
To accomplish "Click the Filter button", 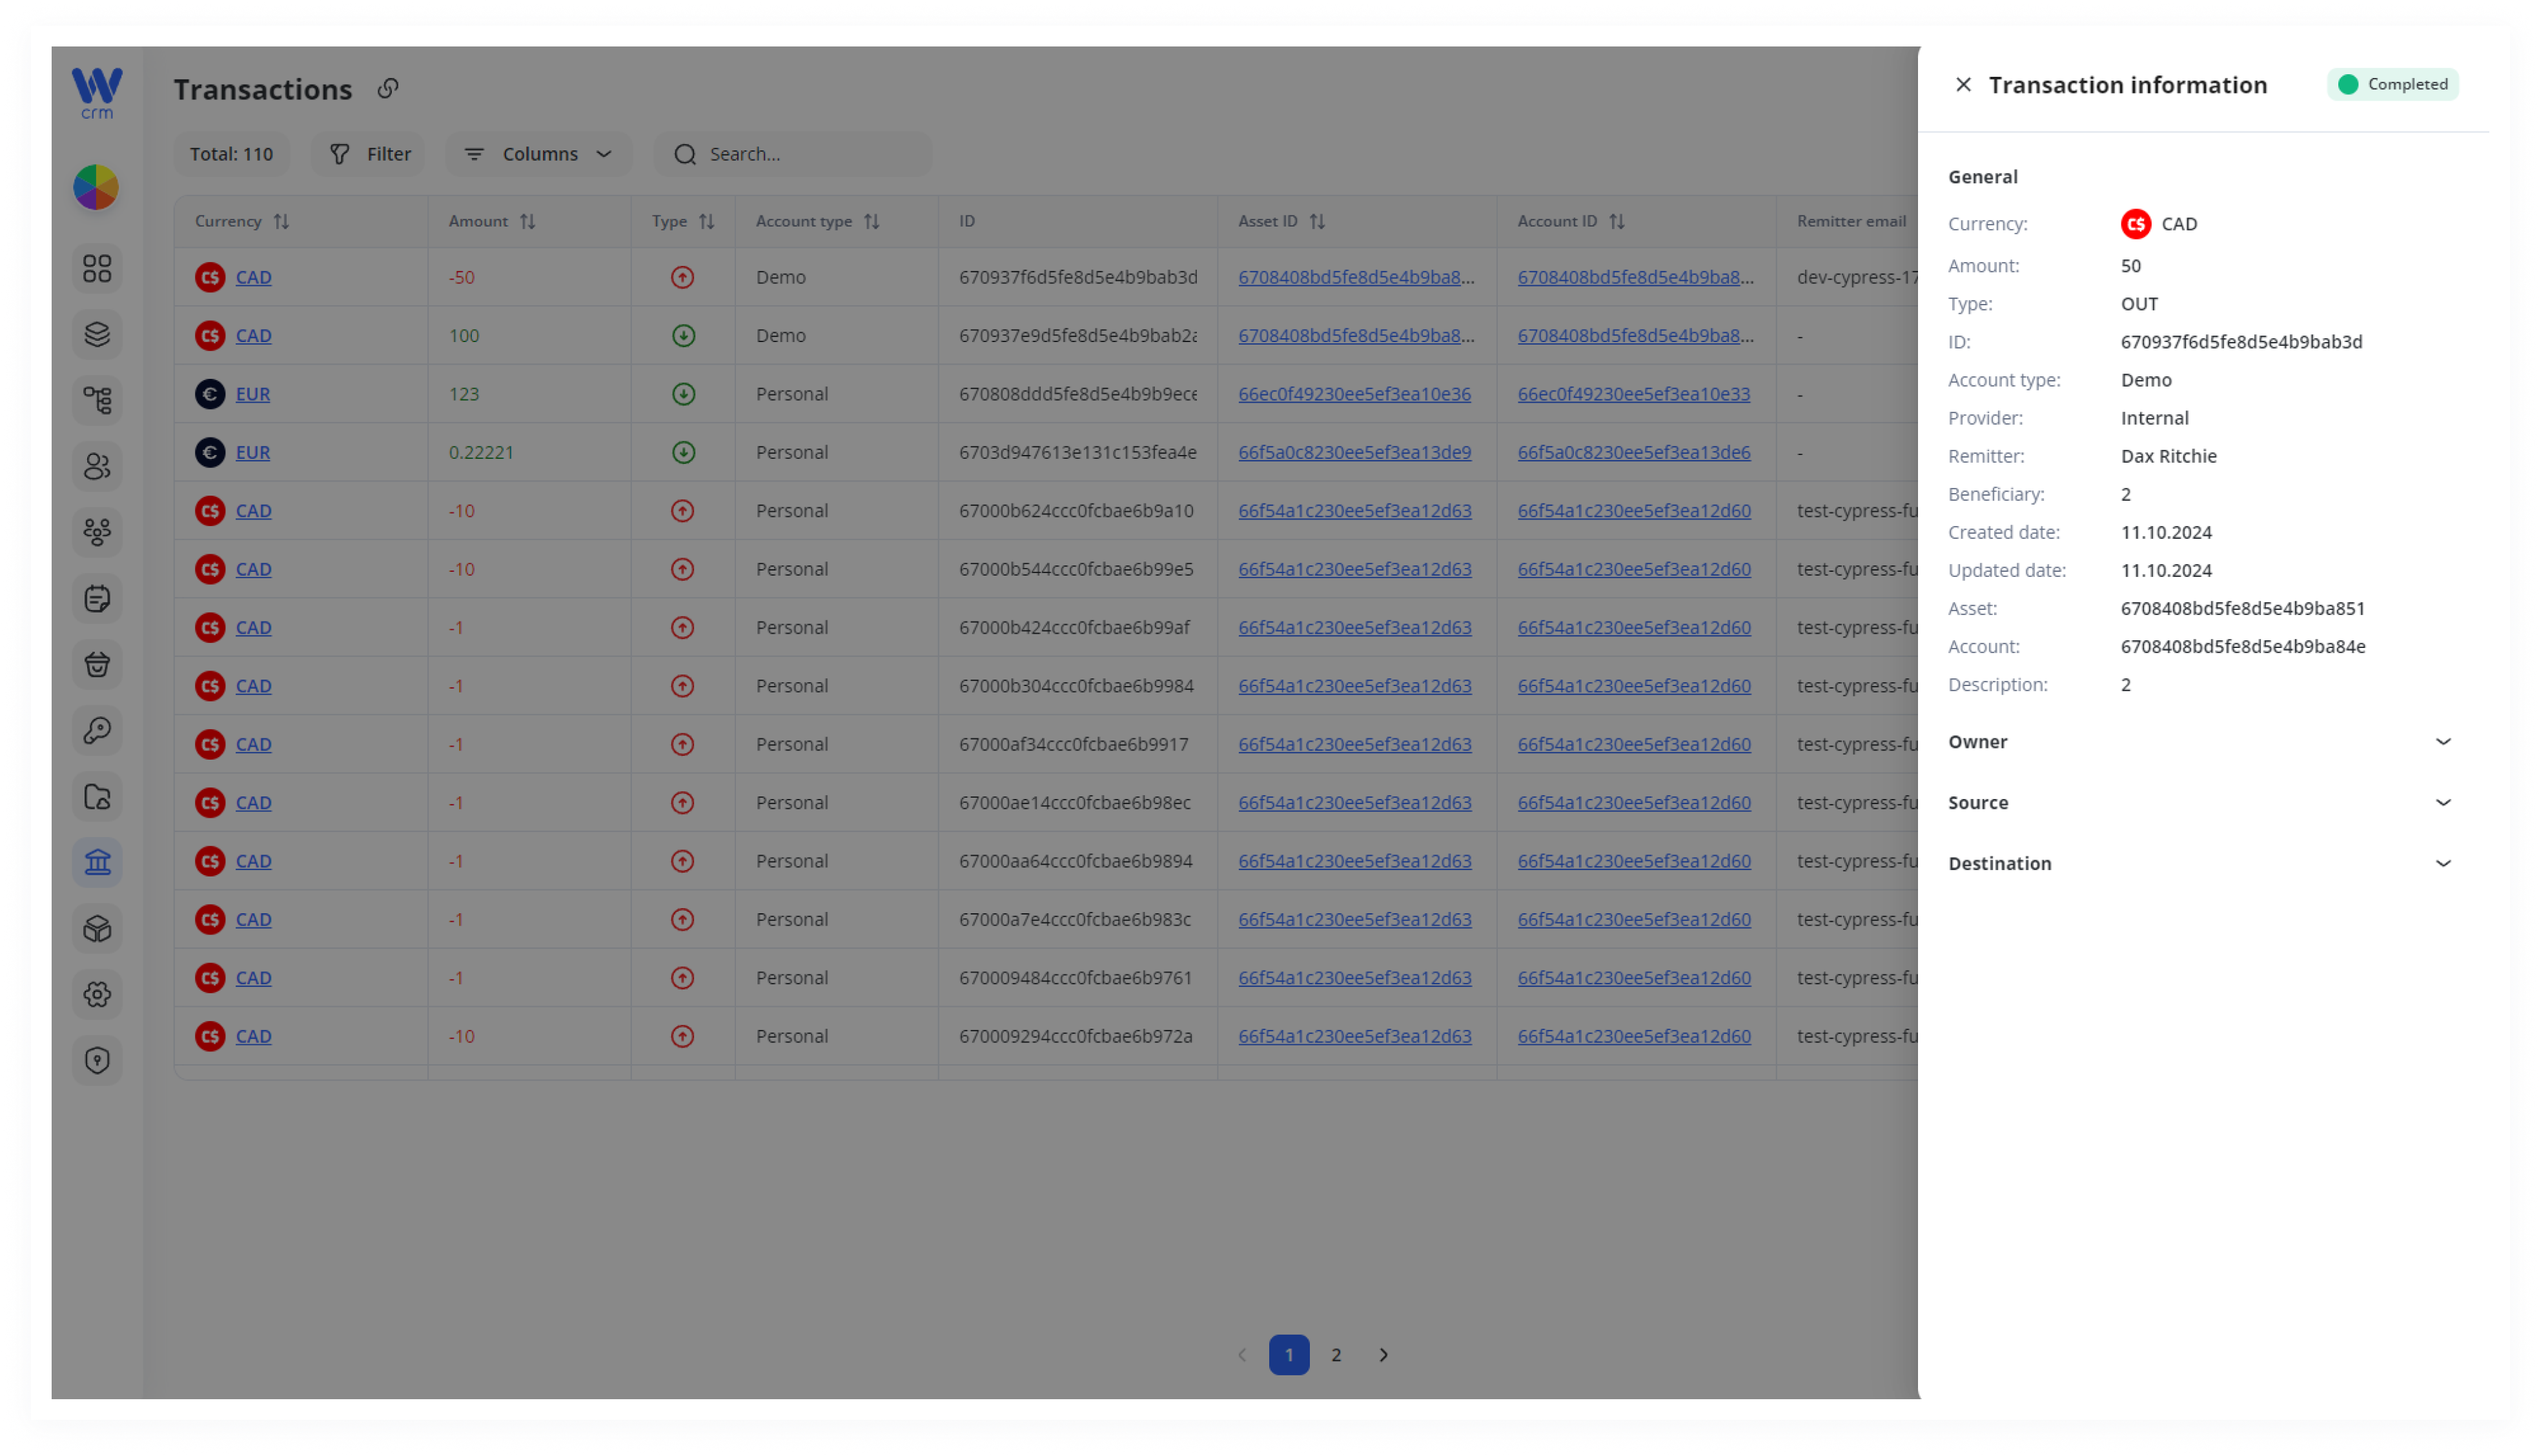I will [x=369, y=154].
